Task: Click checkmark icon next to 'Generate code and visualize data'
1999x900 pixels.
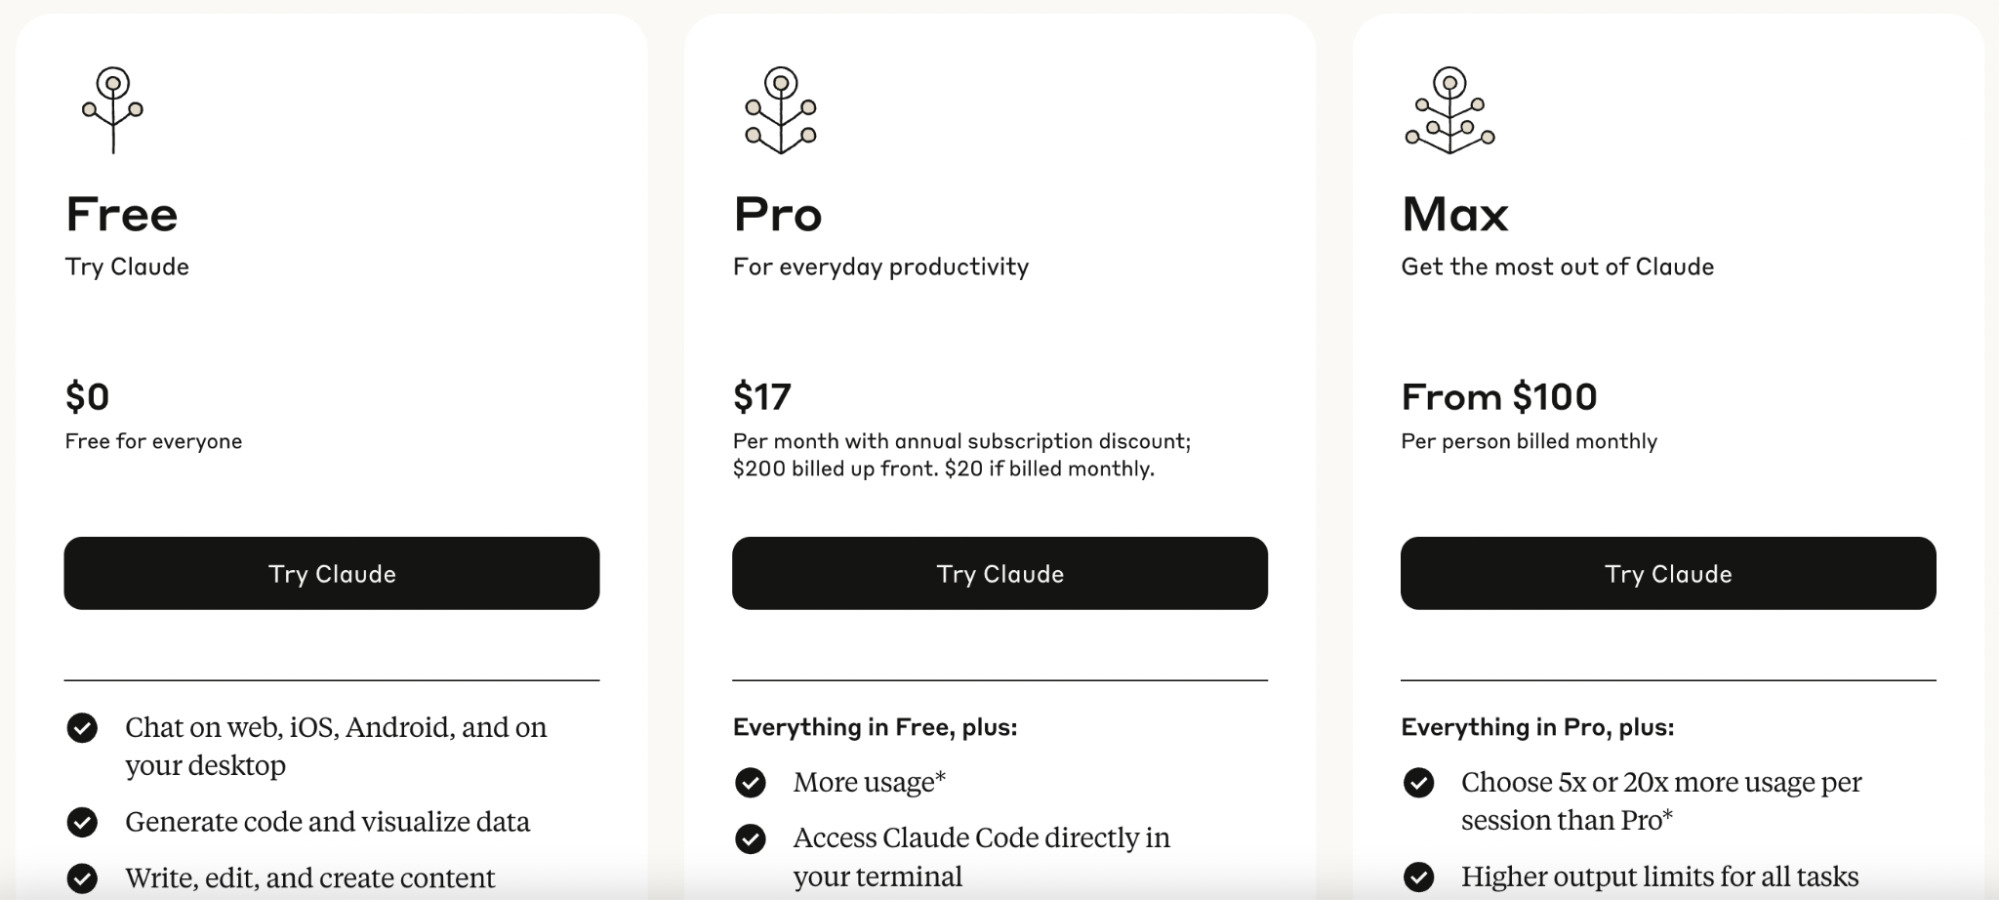Action: click(x=82, y=822)
